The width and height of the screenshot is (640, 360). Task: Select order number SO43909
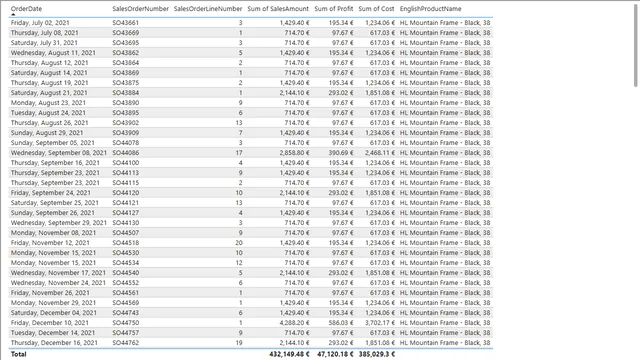[x=126, y=133]
